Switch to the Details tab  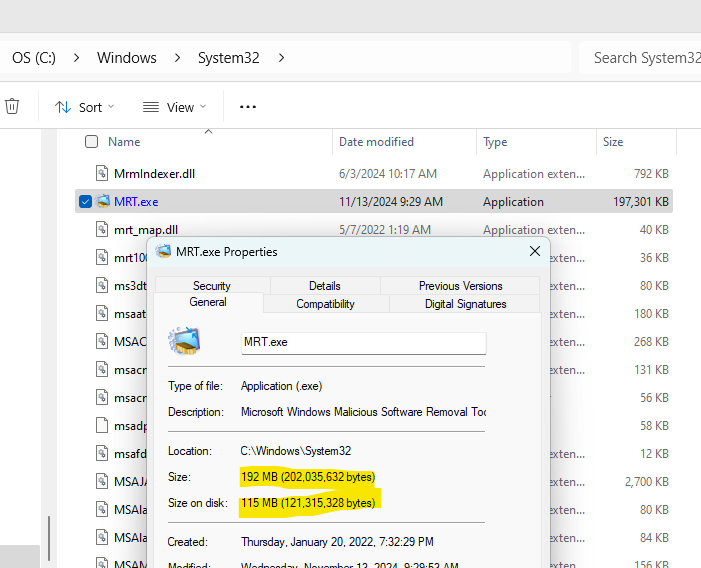point(325,286)
